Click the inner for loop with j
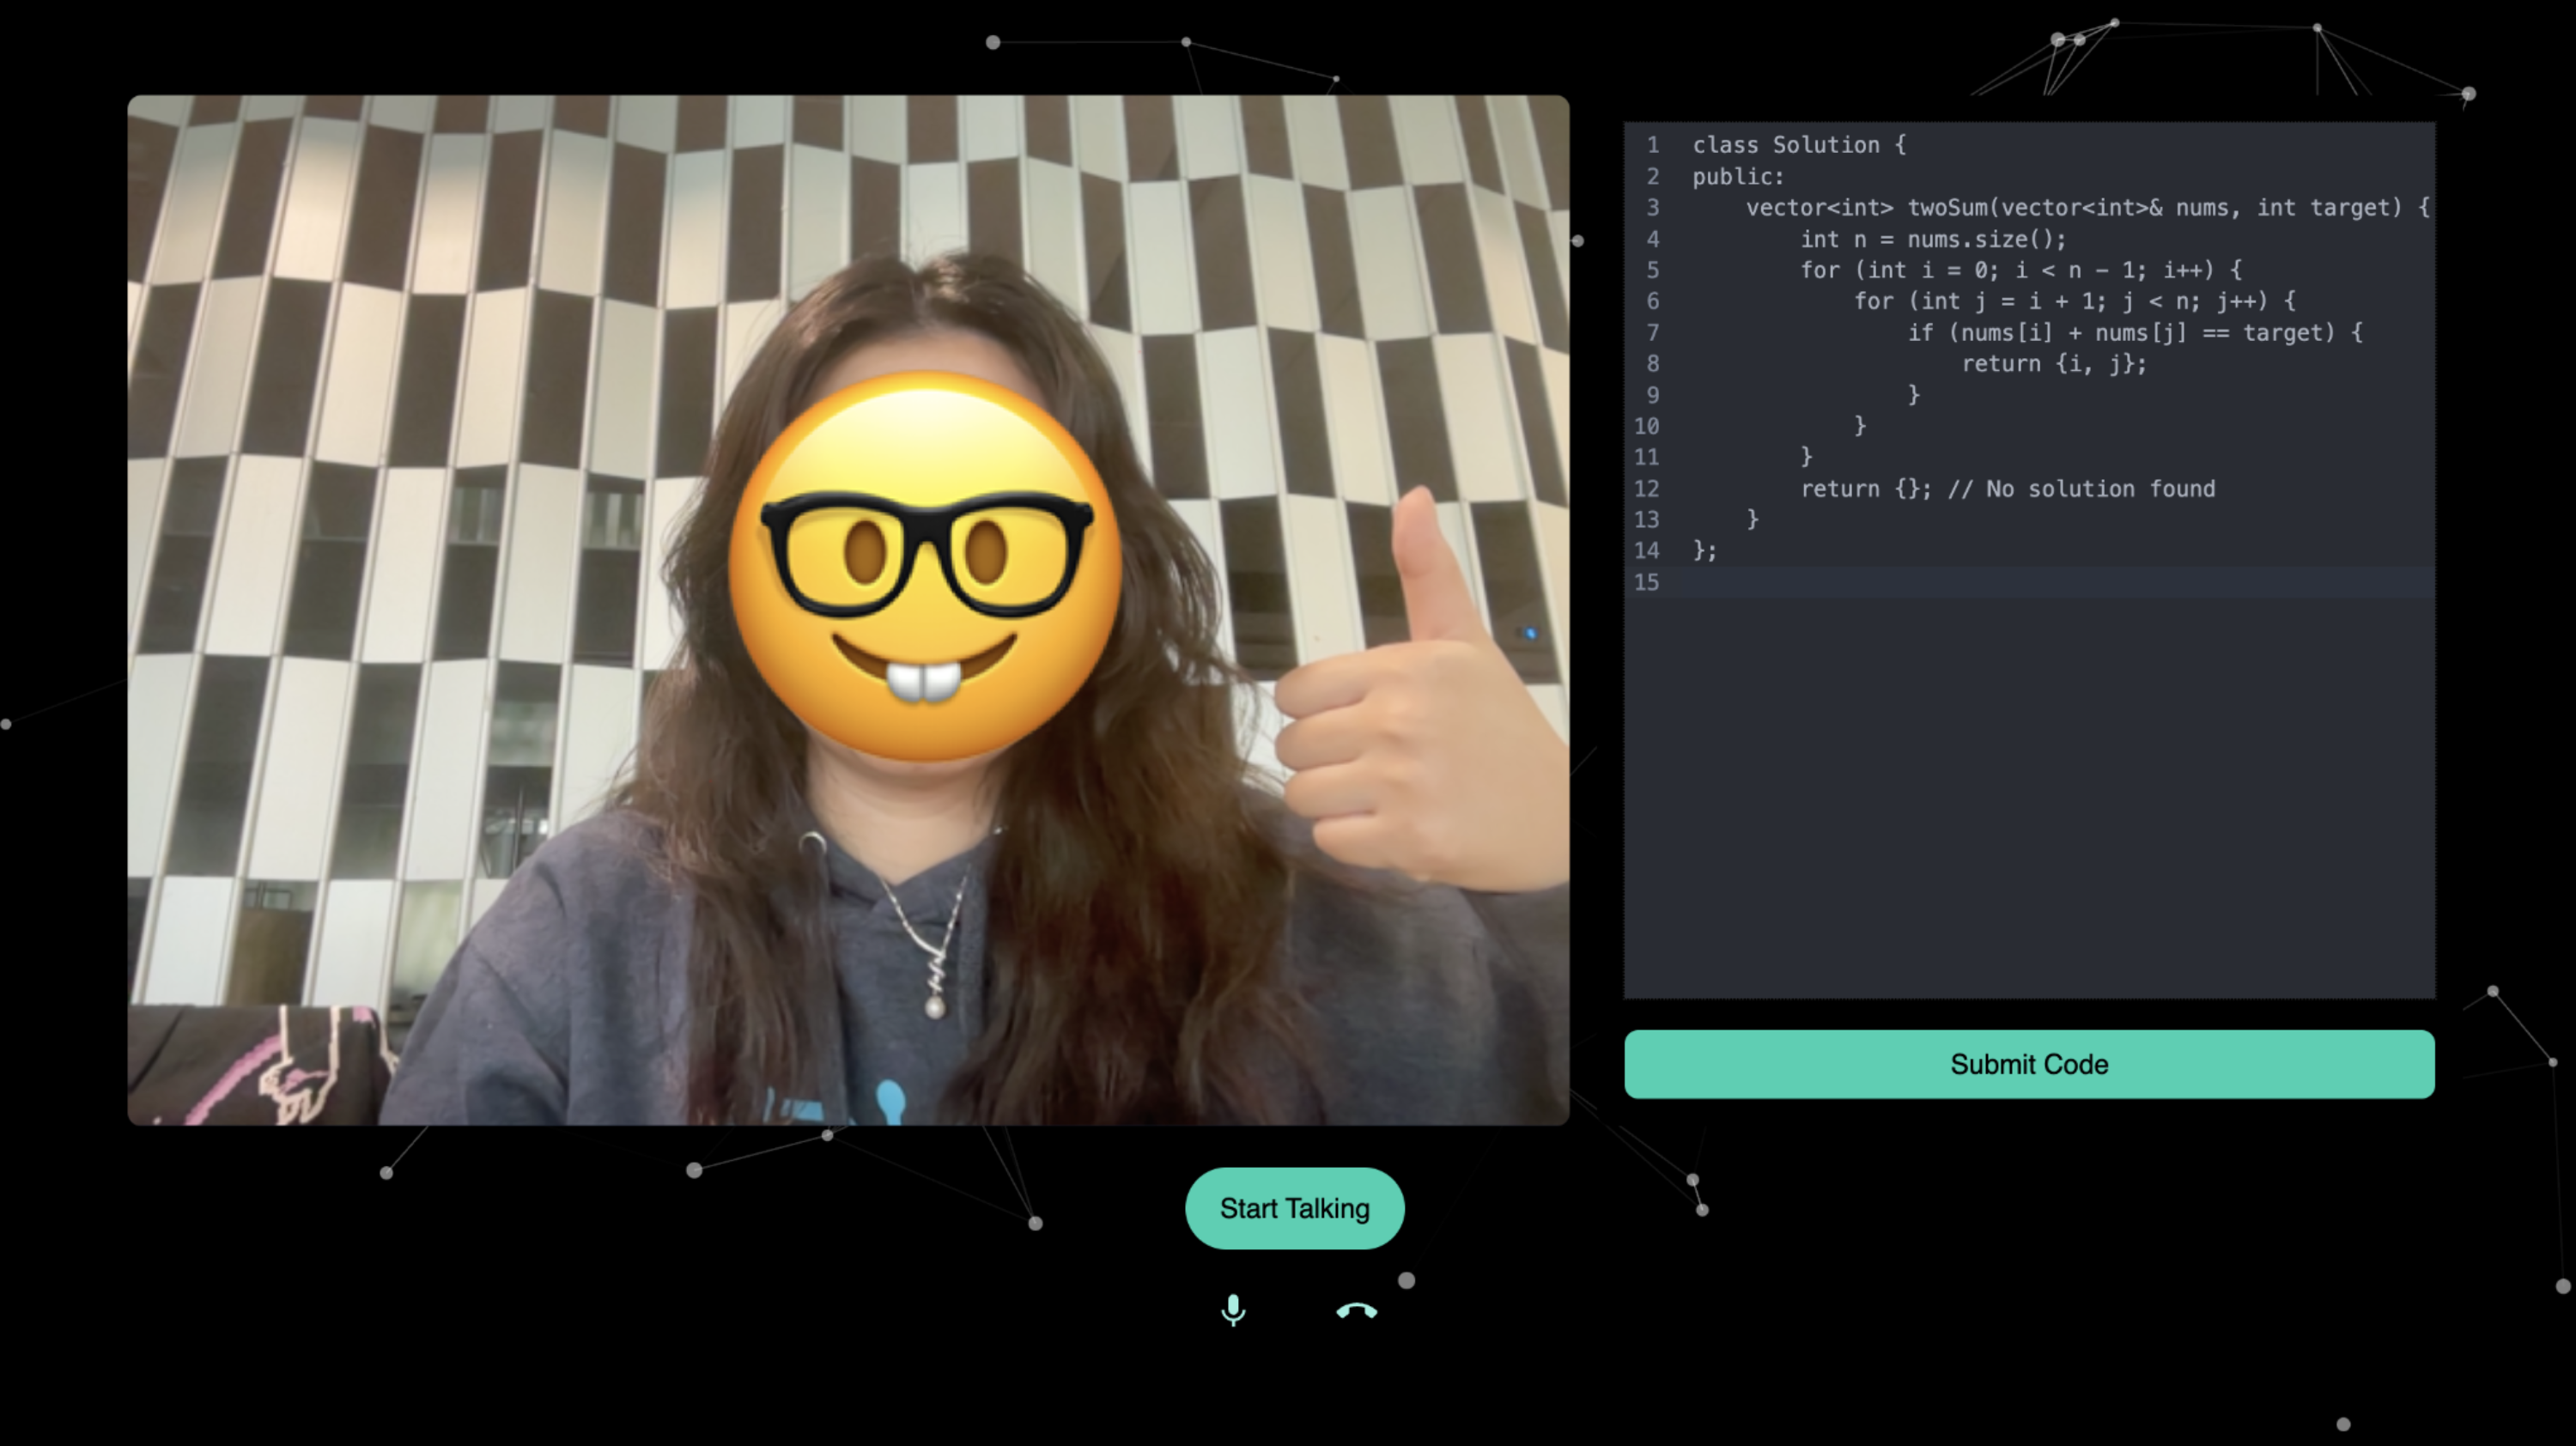 [2073, 301]
